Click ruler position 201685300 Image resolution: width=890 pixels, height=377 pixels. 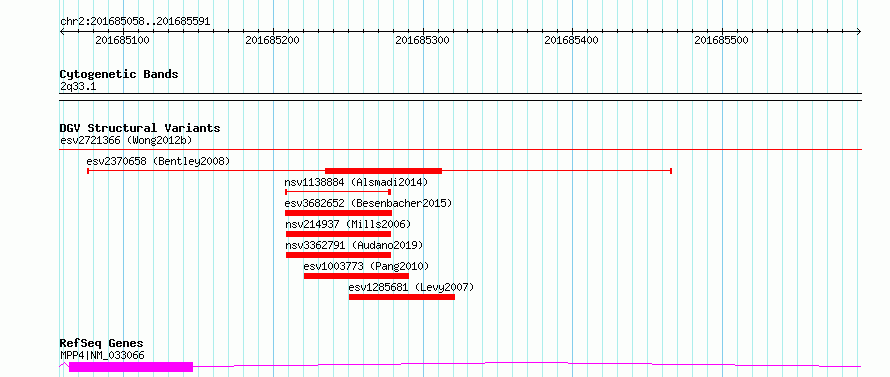point(422,40)
